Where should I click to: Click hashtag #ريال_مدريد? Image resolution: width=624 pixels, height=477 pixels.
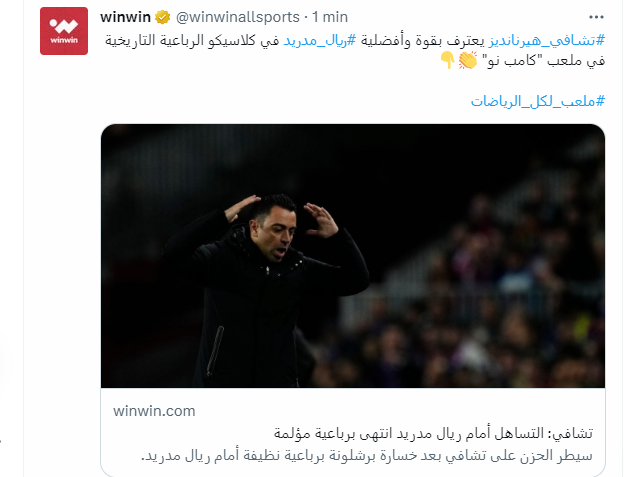[319, 40]
